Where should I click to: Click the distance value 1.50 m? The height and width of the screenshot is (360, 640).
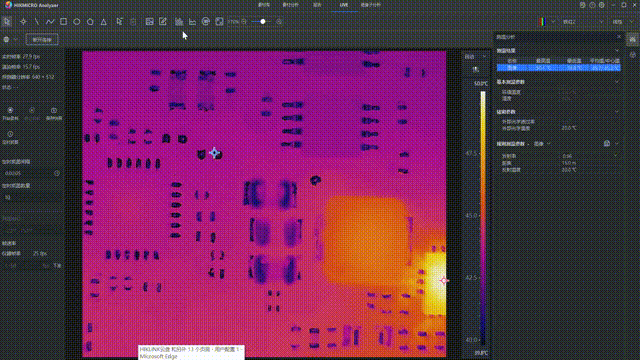pos(569,163)
